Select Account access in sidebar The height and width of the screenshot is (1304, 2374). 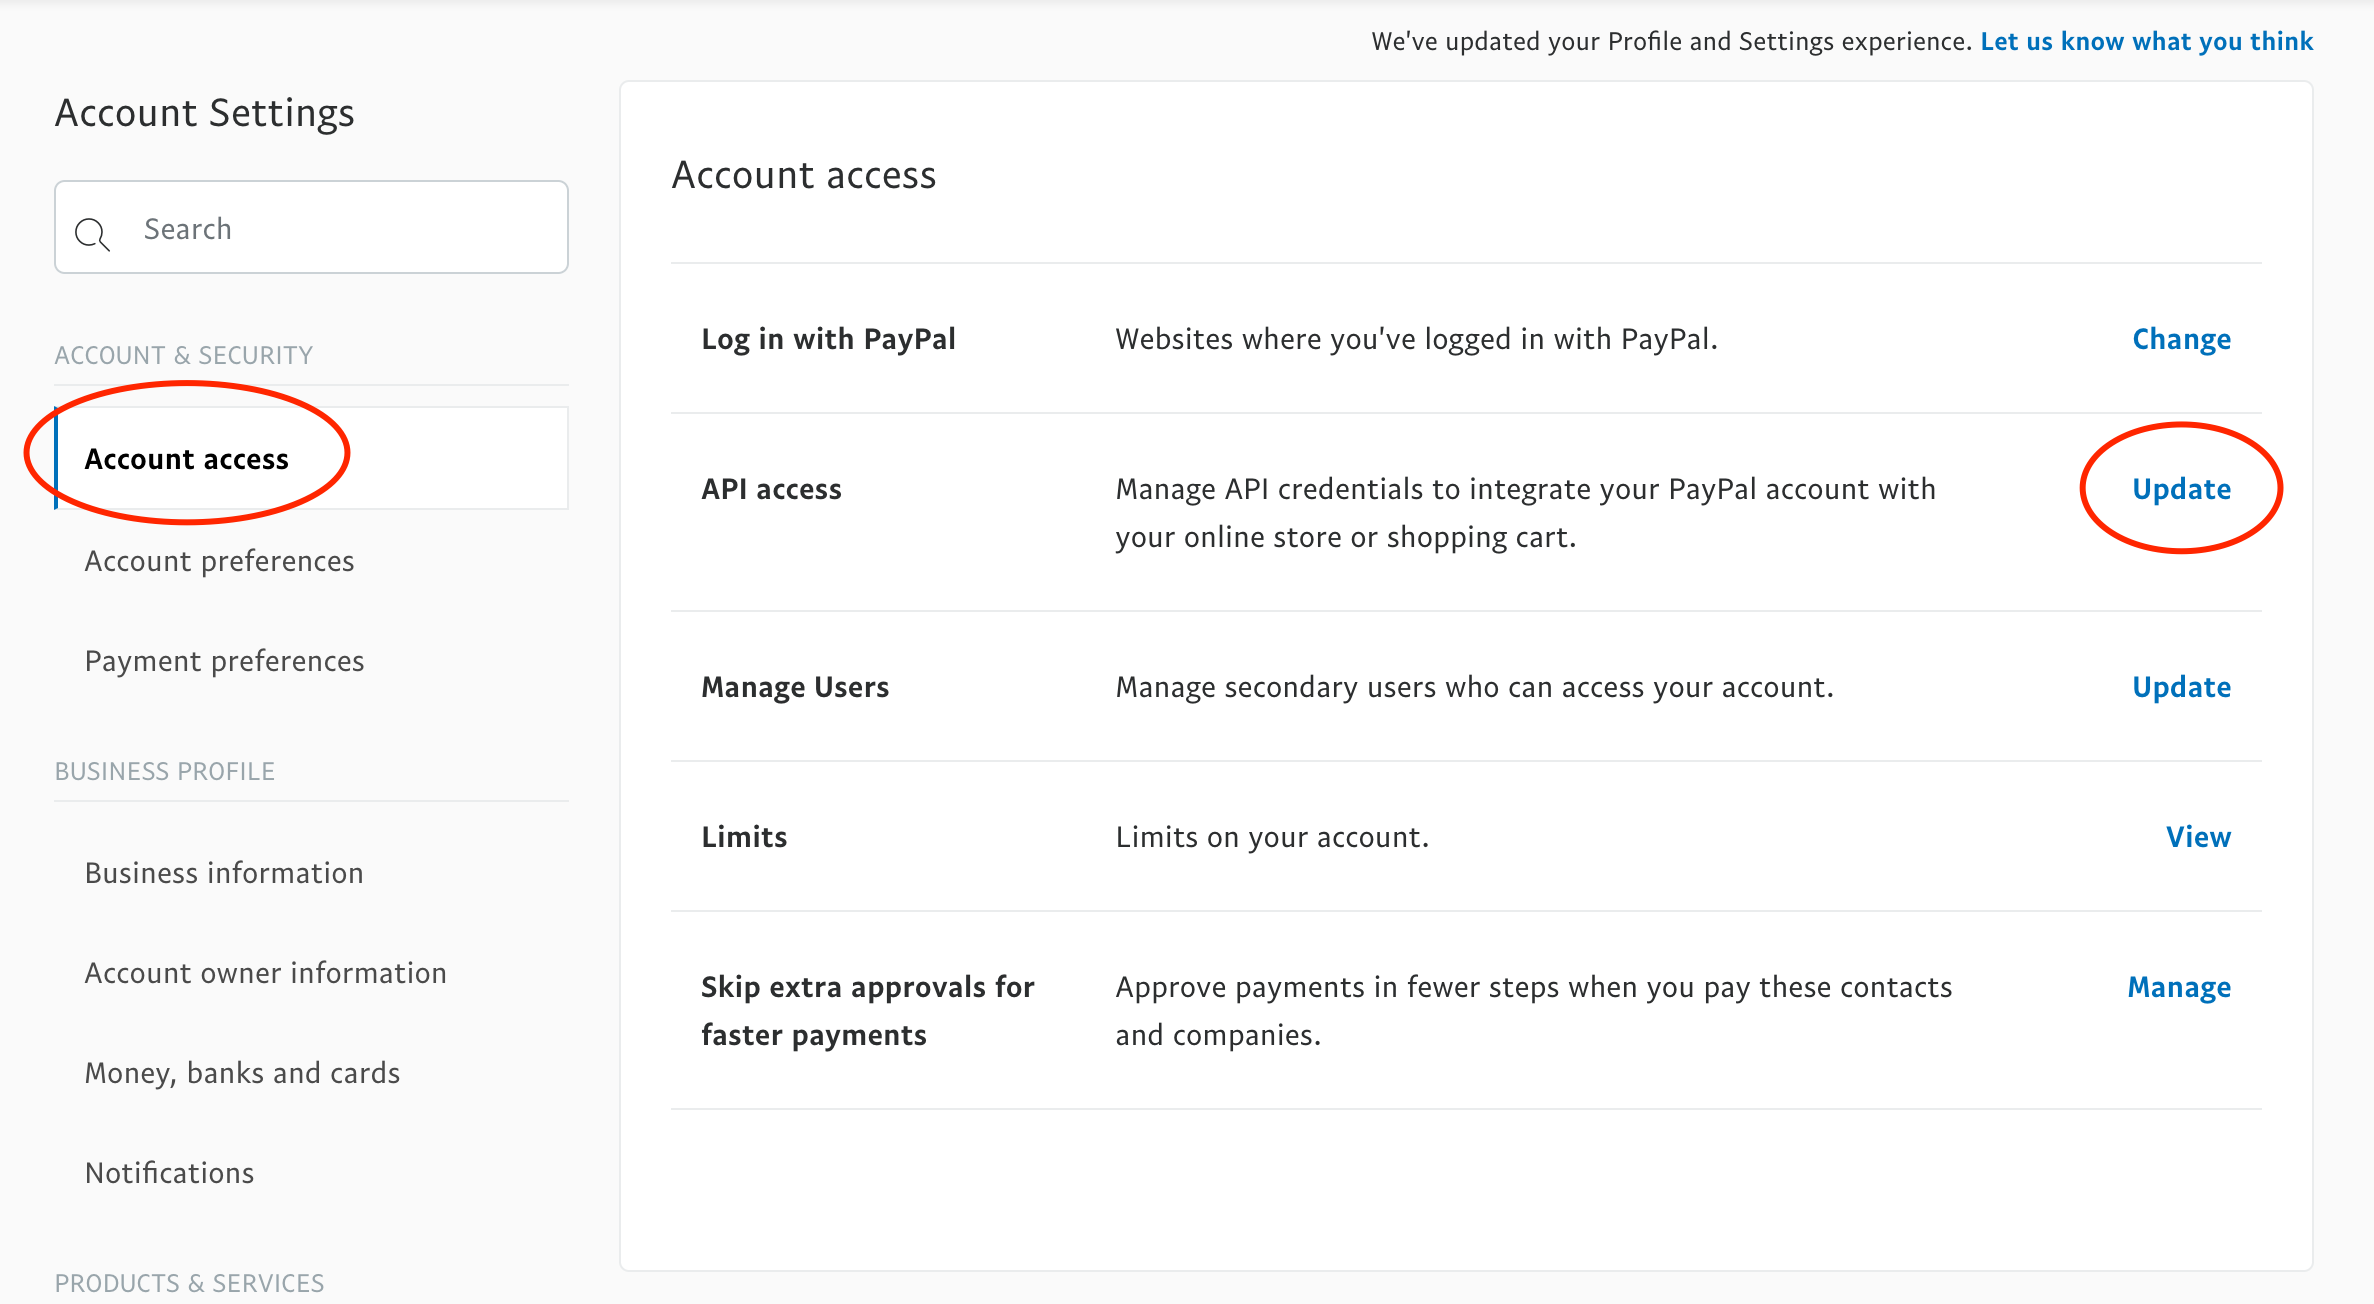coord(187,459)
